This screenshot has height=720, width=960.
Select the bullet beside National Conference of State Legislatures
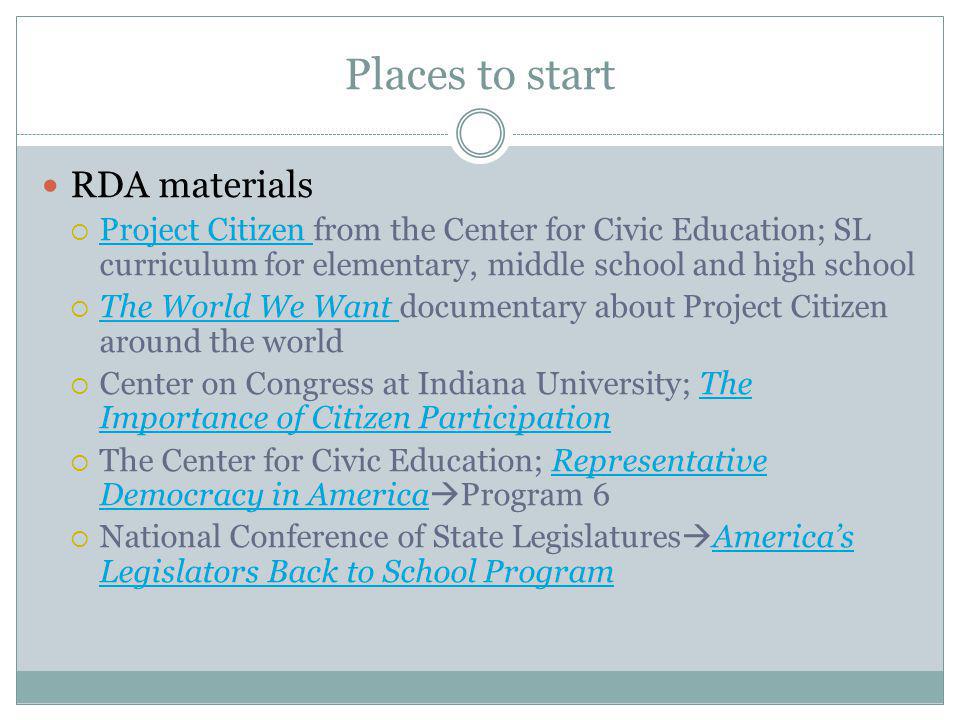pyautogui.click(x=80, y=539)
